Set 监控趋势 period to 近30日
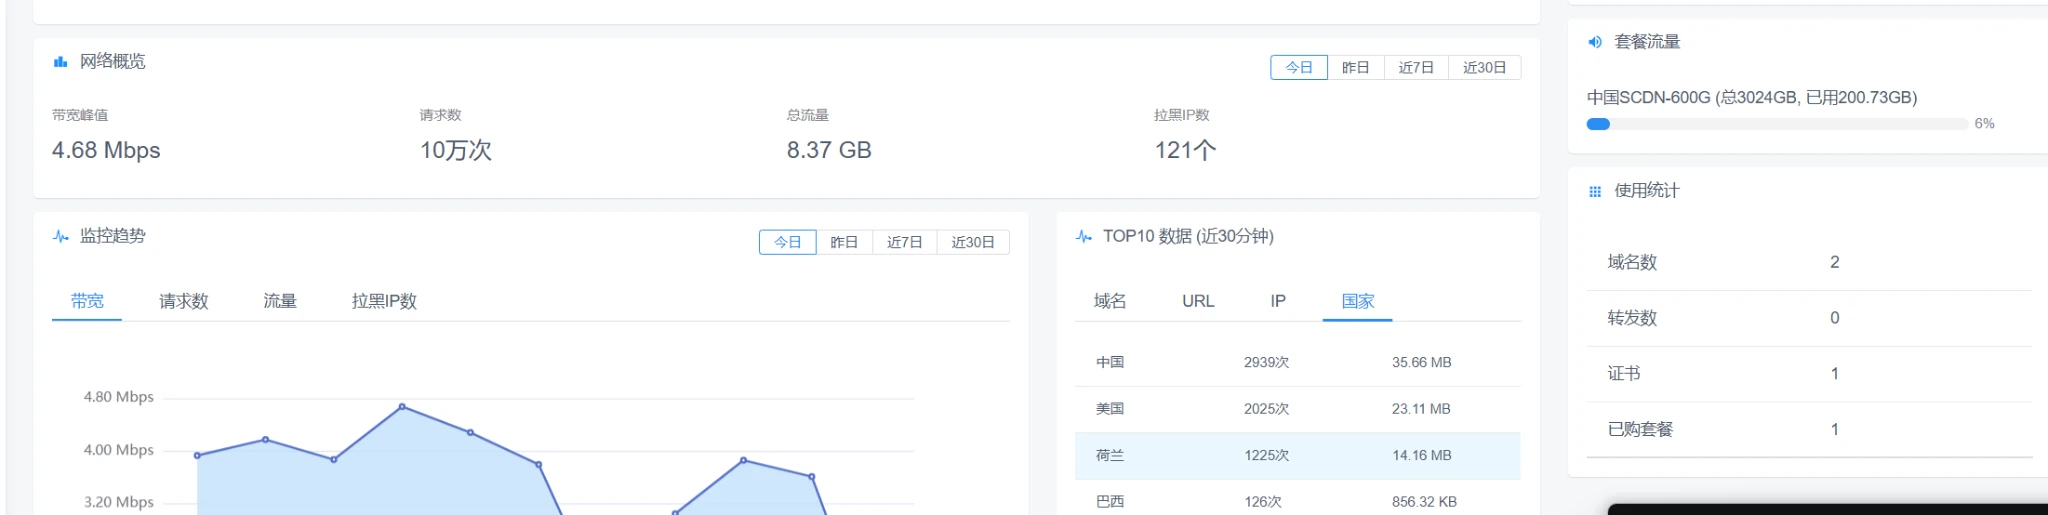The width and height of the screenshot is (2048, 515). tap(972, 242)
